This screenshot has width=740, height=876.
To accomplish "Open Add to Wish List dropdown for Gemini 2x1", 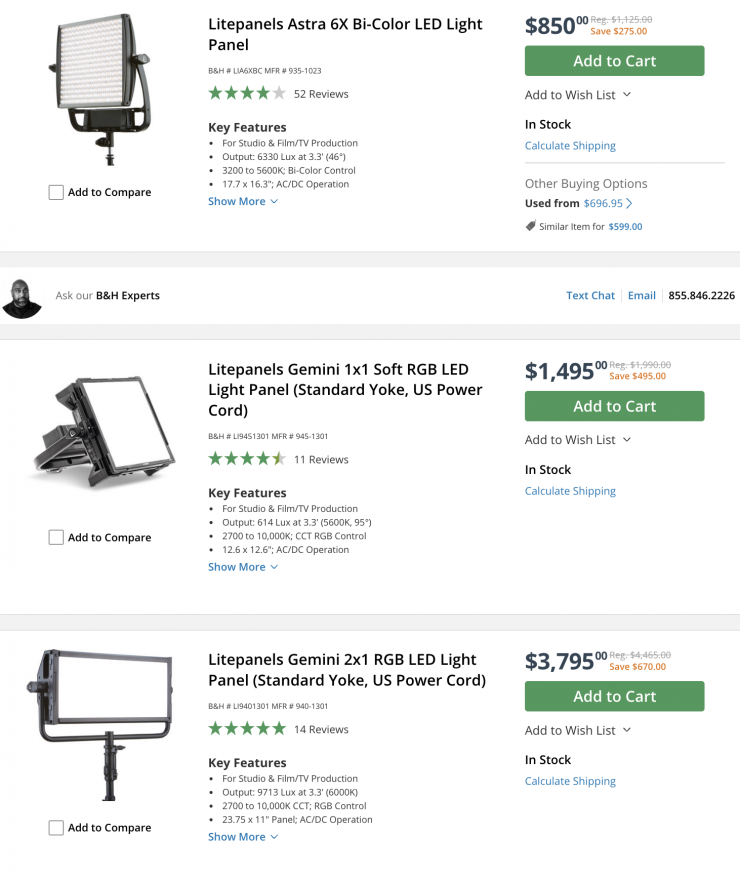I will [x=578, y=730].
